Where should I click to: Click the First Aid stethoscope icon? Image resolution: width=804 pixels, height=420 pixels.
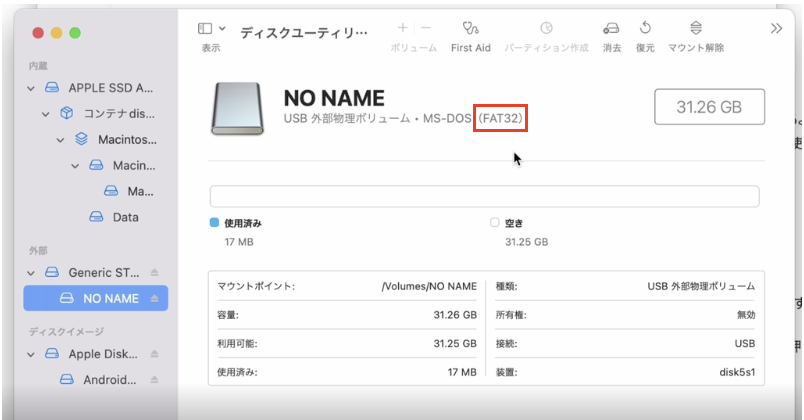click(470, 29)
